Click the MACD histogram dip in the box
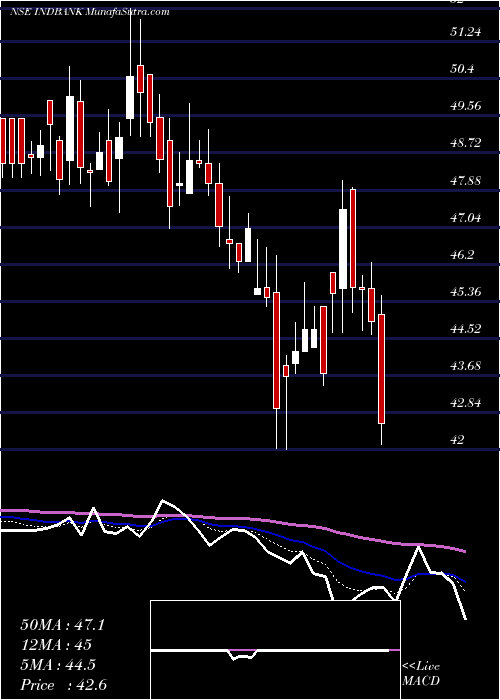The height and width of the screenshot is (700, 500). pos(243,654)
